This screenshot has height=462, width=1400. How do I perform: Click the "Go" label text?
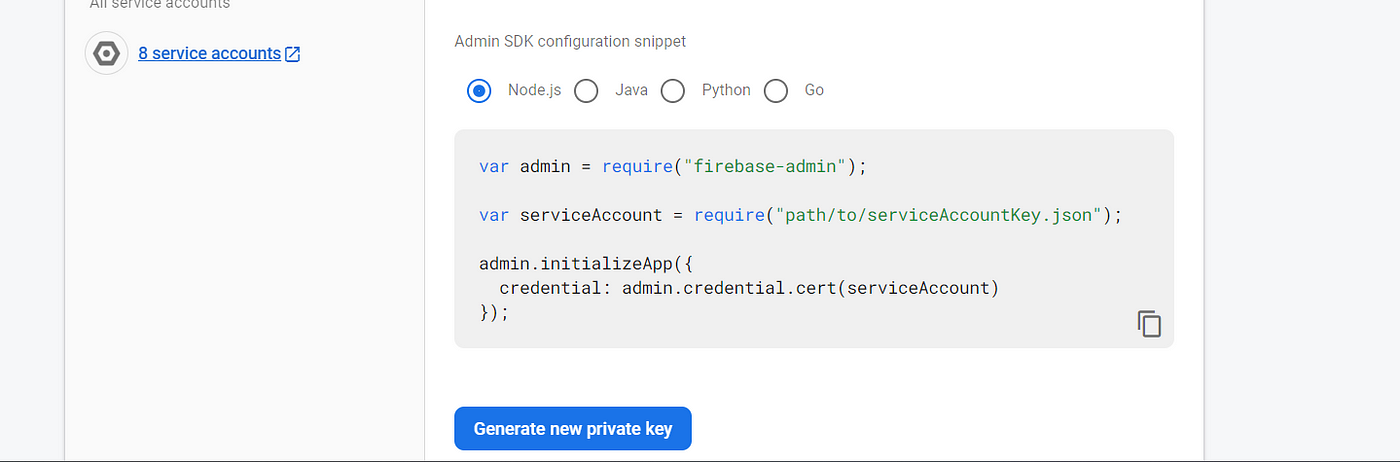coord(814,90)
